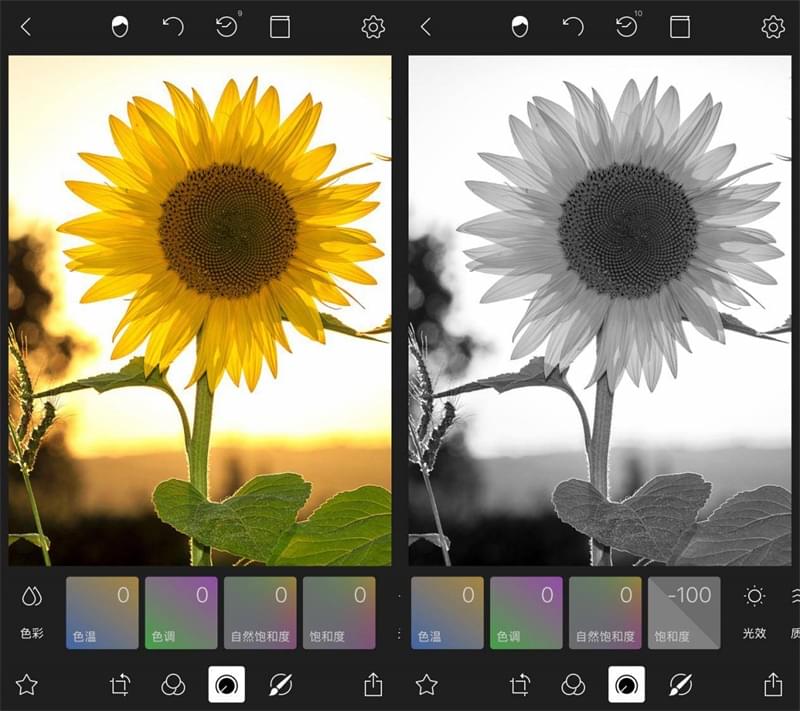Toggle the adjustments tool on grayscale screen
This screenshot has height=711, width=800.
click(627, 684)
